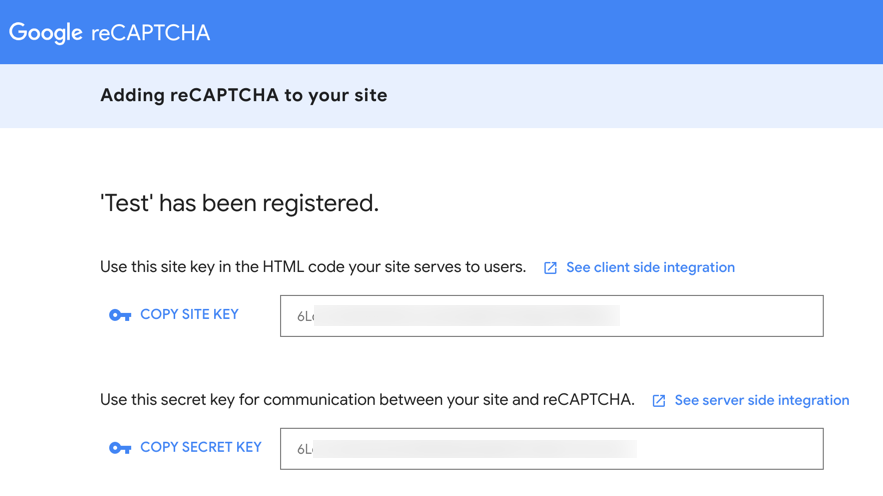Click an empty area of the blue header bar
Viewport: 883px width, 496px height.
coord(541,32)
